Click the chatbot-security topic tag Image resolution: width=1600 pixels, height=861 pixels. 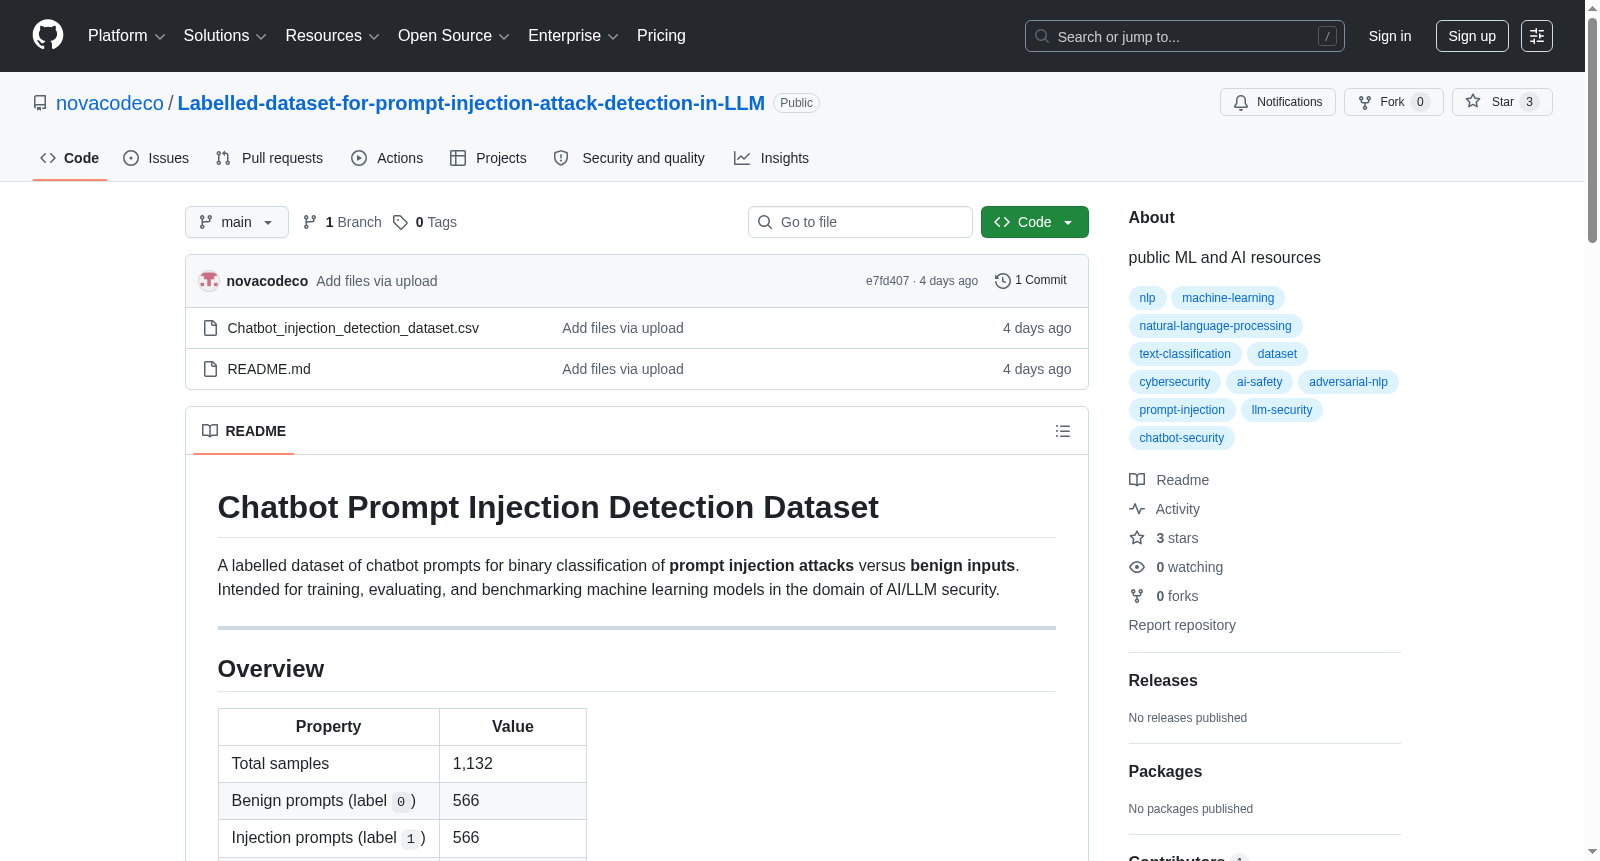(1182, 438)
